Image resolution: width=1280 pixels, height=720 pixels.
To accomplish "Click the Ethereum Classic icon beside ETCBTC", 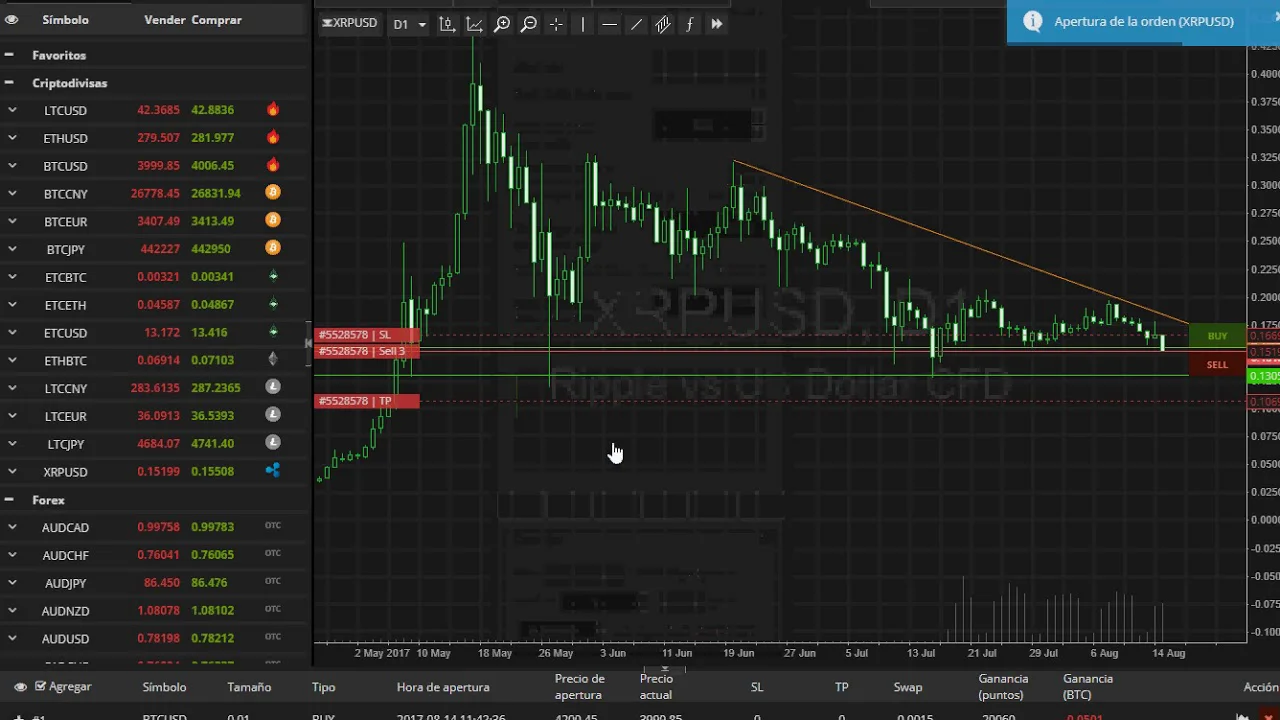I will point(272,276).
